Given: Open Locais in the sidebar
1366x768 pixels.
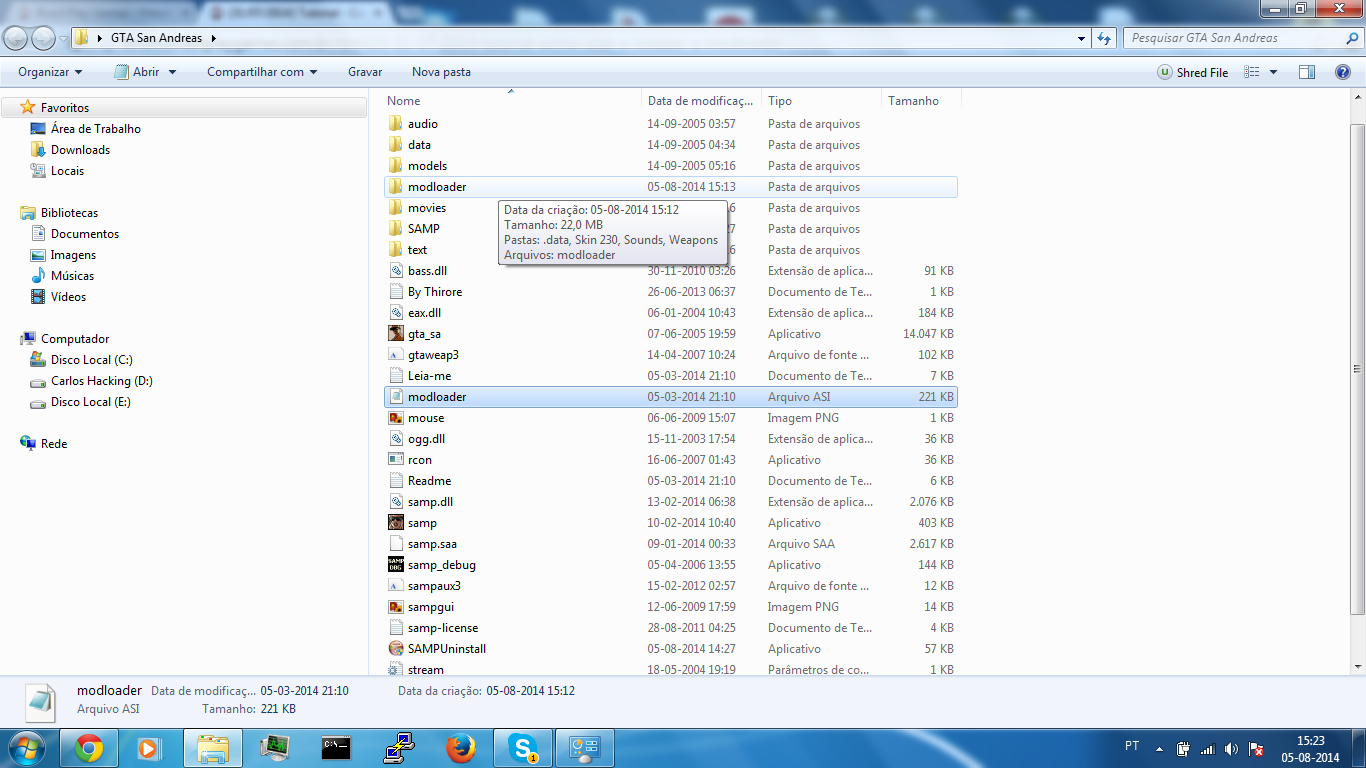Looking at the screenshot, I should [x=67, y=171].
